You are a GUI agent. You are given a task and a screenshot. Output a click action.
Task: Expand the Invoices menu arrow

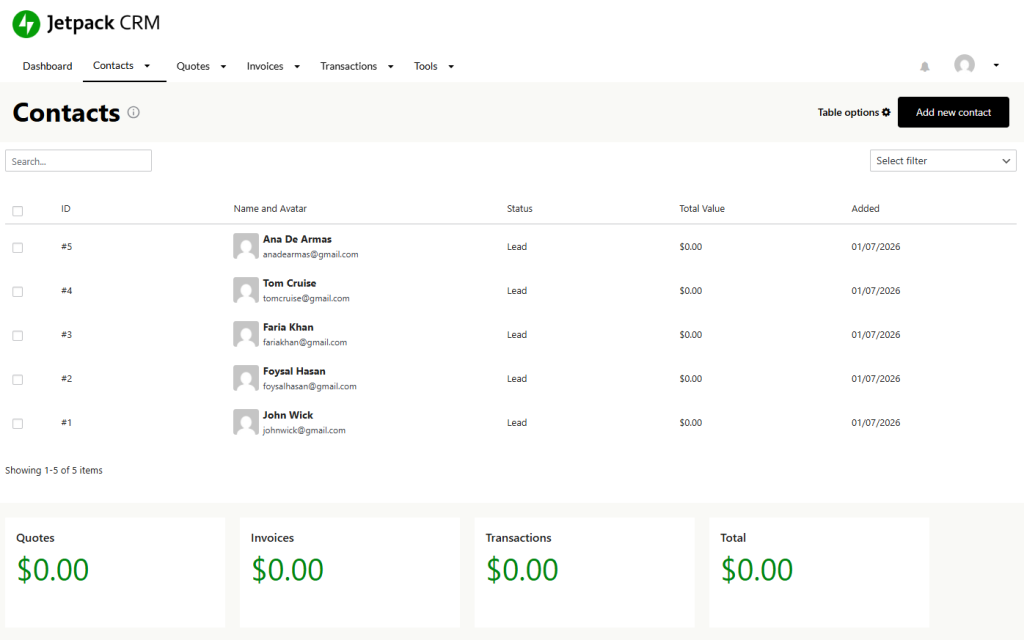pyautogui.click(x=297, y=67)
